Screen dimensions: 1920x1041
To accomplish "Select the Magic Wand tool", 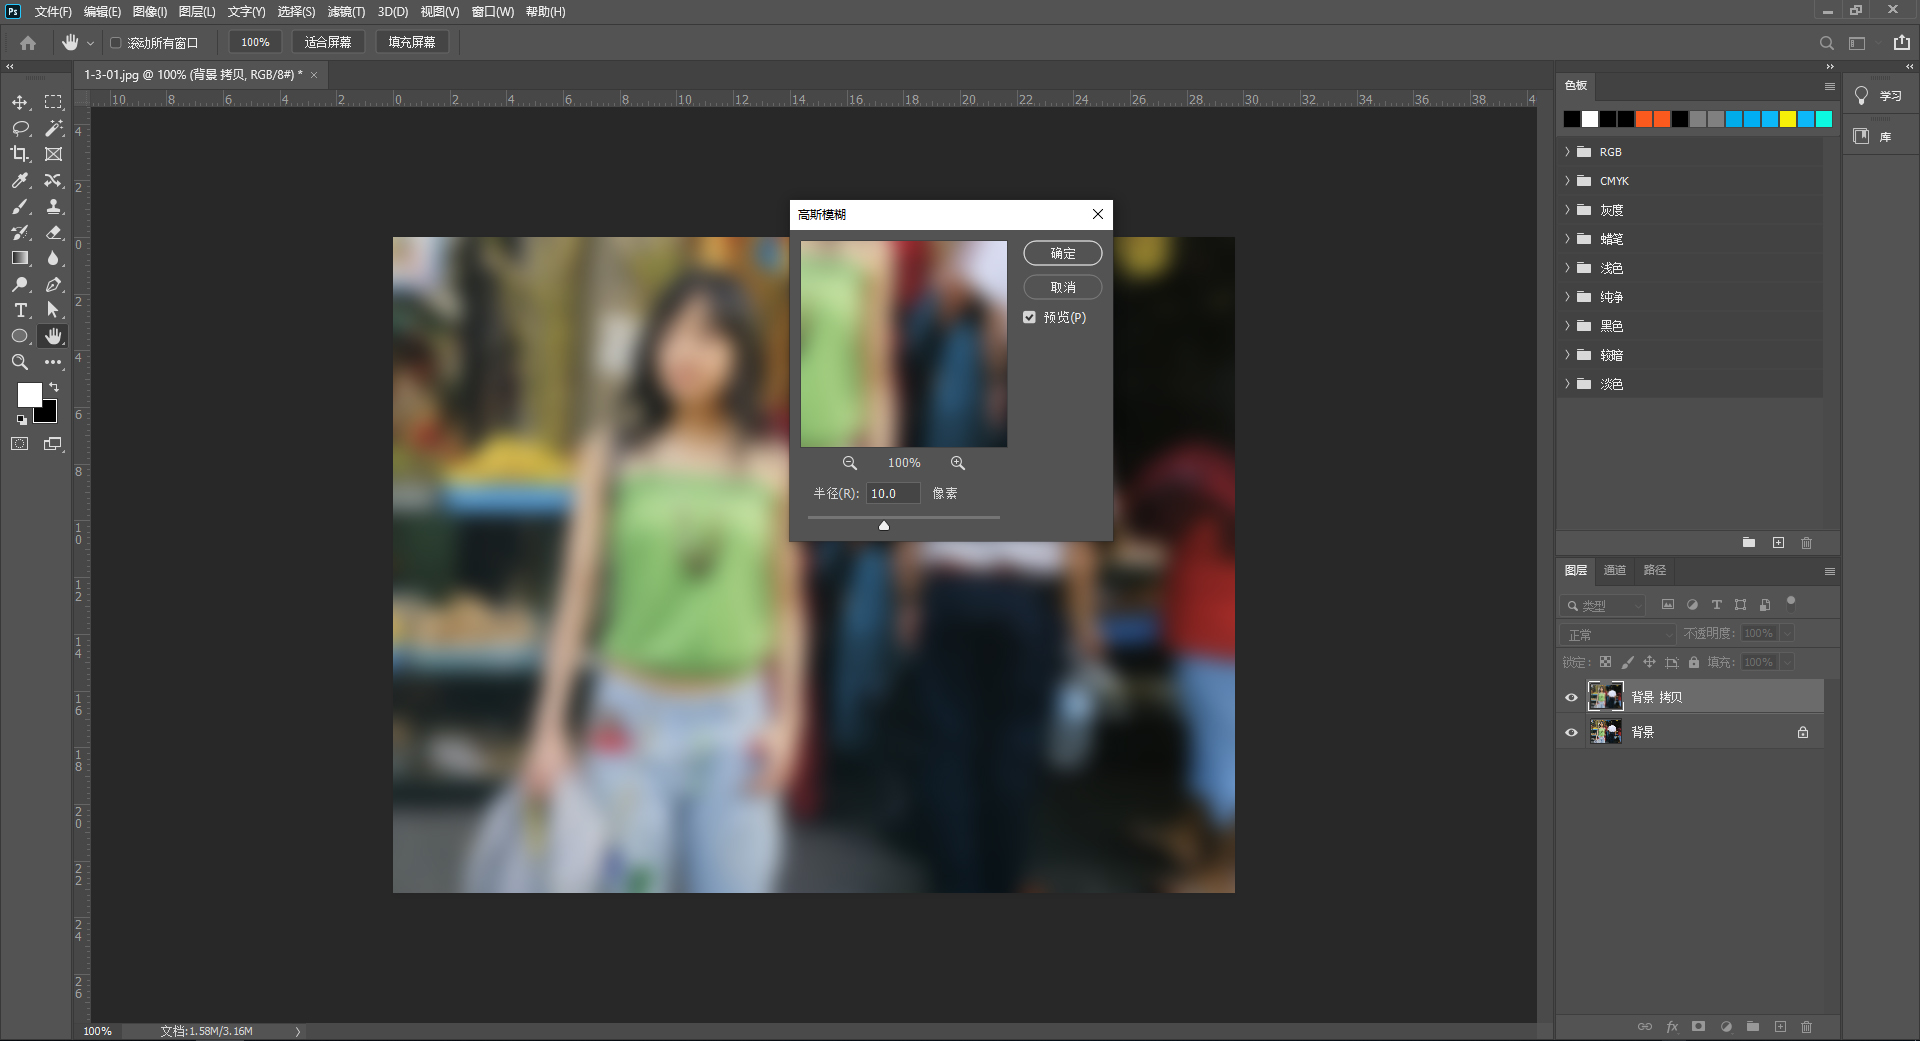I will (54, 128).
